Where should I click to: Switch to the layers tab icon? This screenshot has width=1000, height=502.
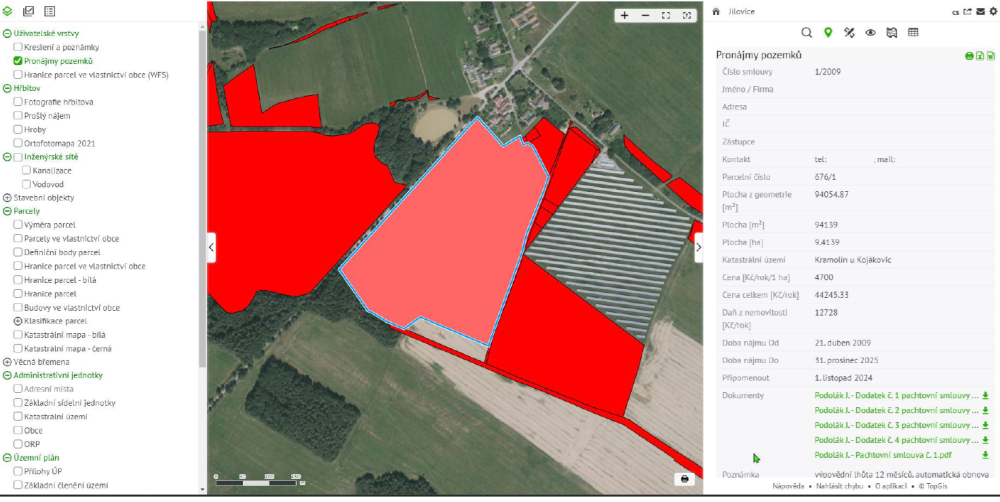click(x=8, y=11)
